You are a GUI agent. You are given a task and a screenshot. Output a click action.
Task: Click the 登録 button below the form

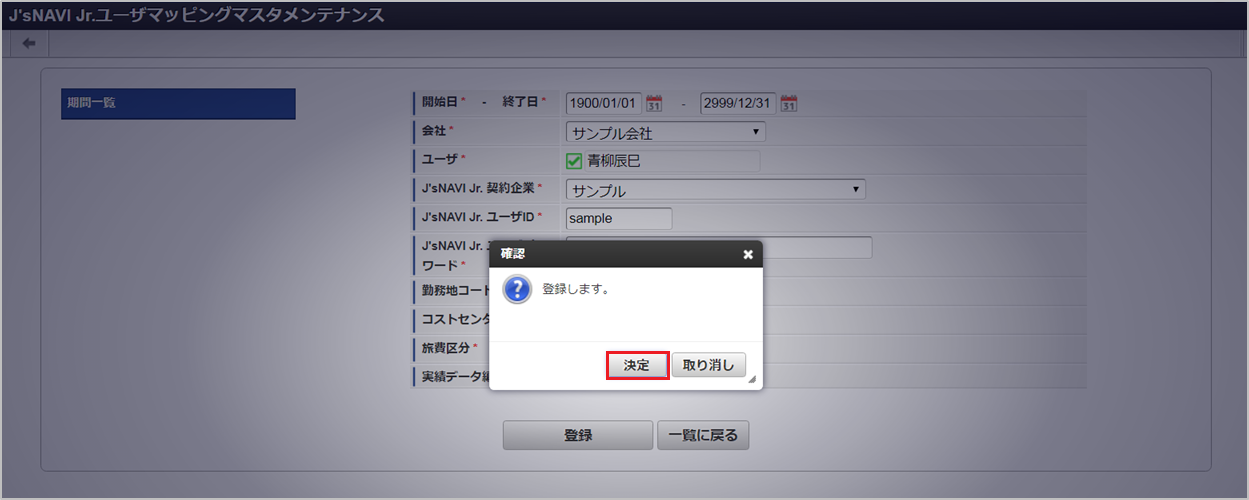(x=578, y=435)
